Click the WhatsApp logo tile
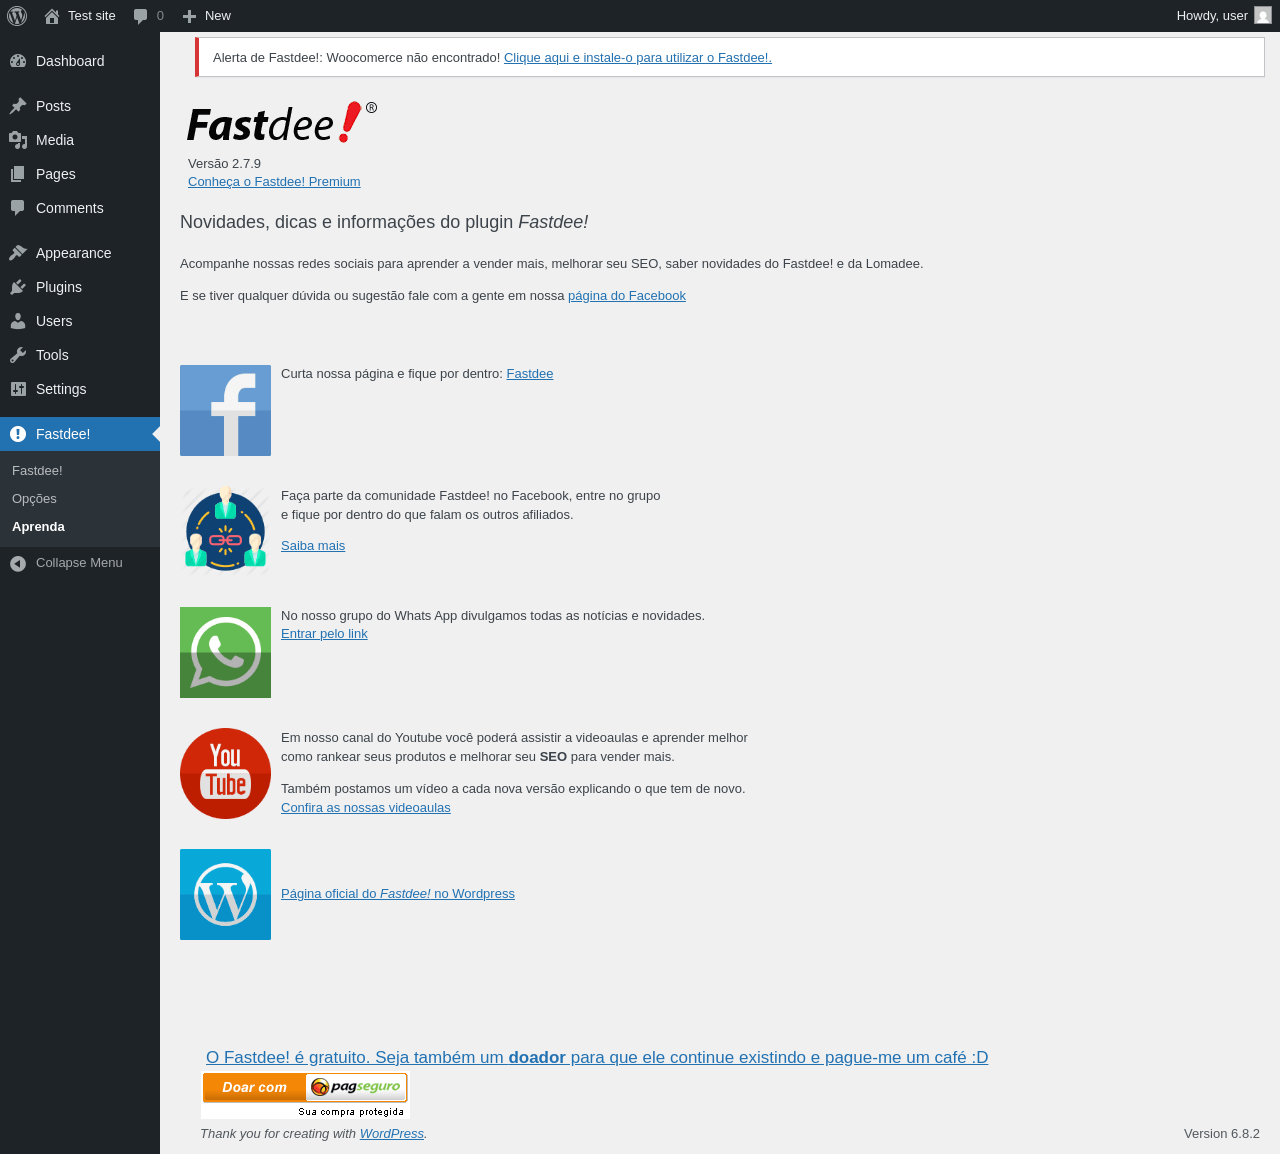The width and height of the screenshot is (1280, 1154). [x=225, y=652]
